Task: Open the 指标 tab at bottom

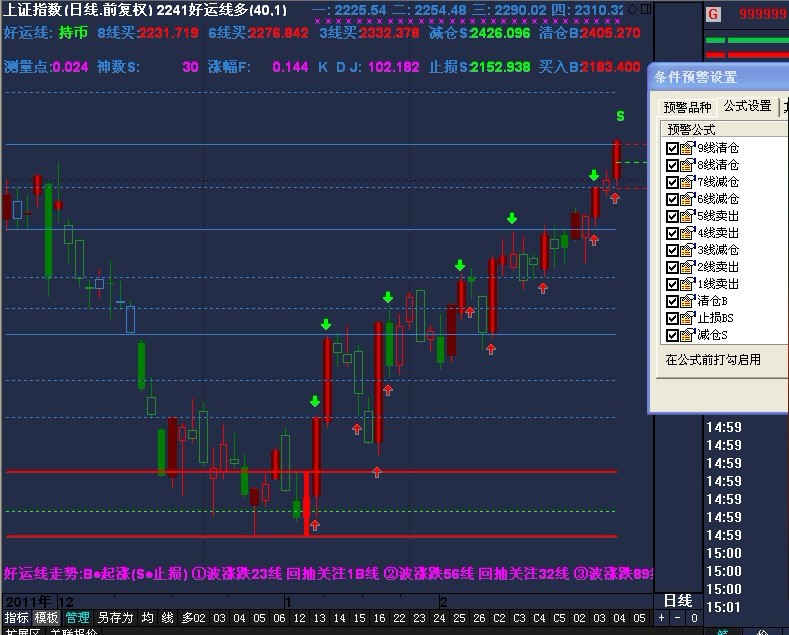Action: point(16,618)
